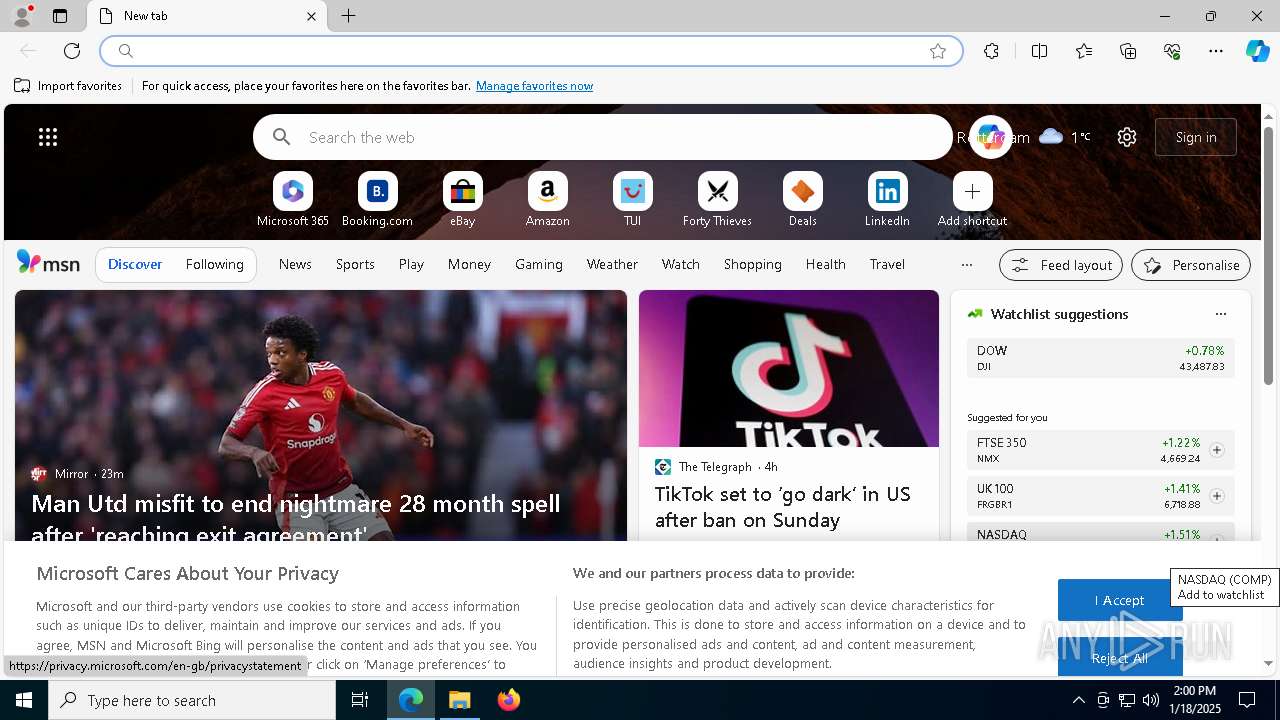Open the Favorites list icon
The width and height of the screenshot is (1280, 720).
1084,51
